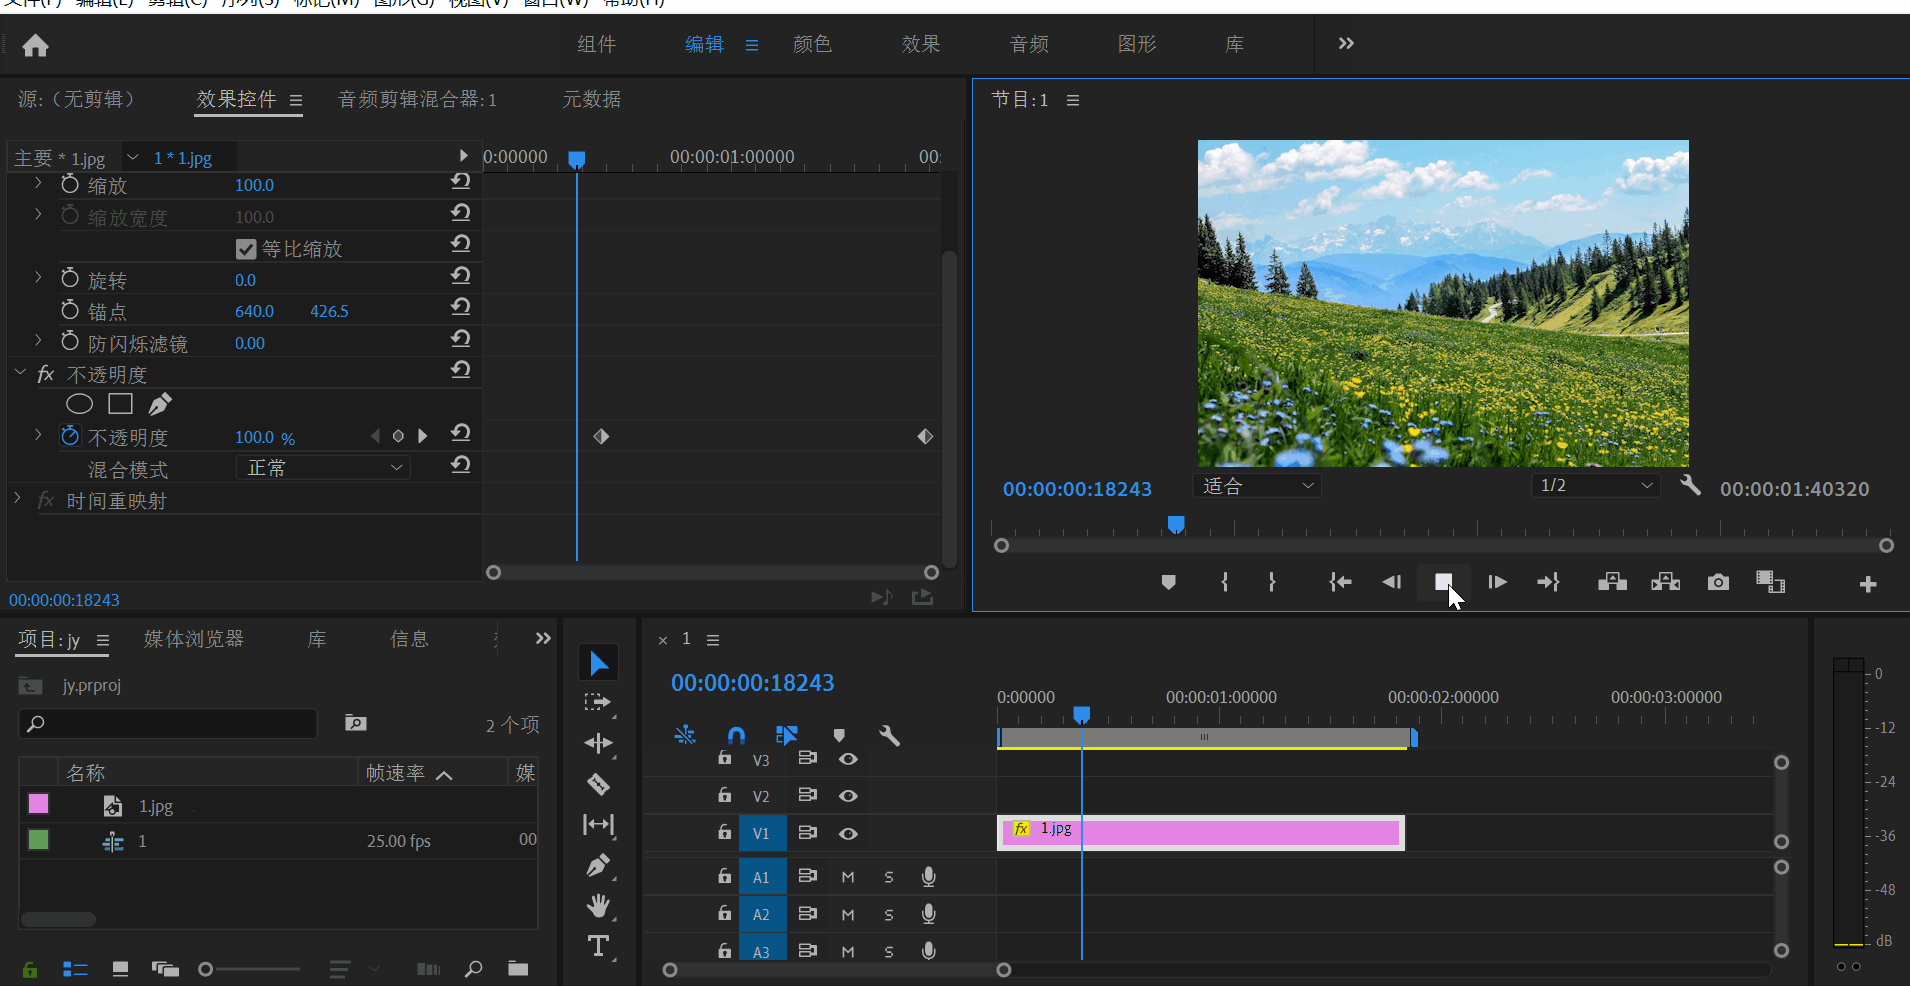
Task: Open the blend mode dropdown
Action: click(x=323, y=468)
